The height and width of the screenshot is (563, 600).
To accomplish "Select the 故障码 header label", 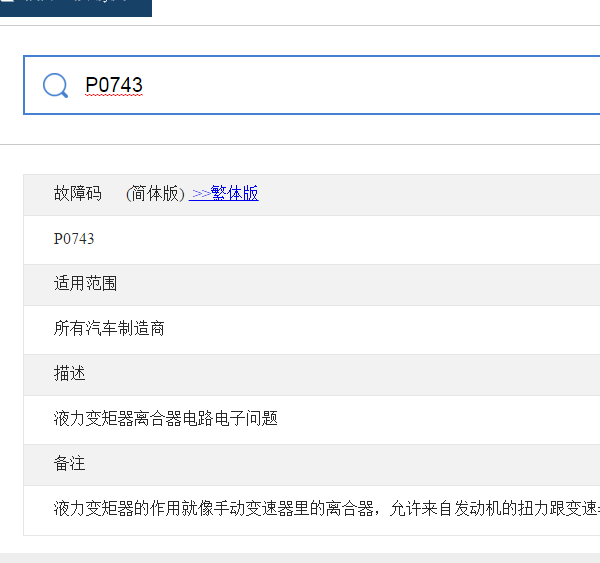I will pyautogui.click(x=78, y=193).
